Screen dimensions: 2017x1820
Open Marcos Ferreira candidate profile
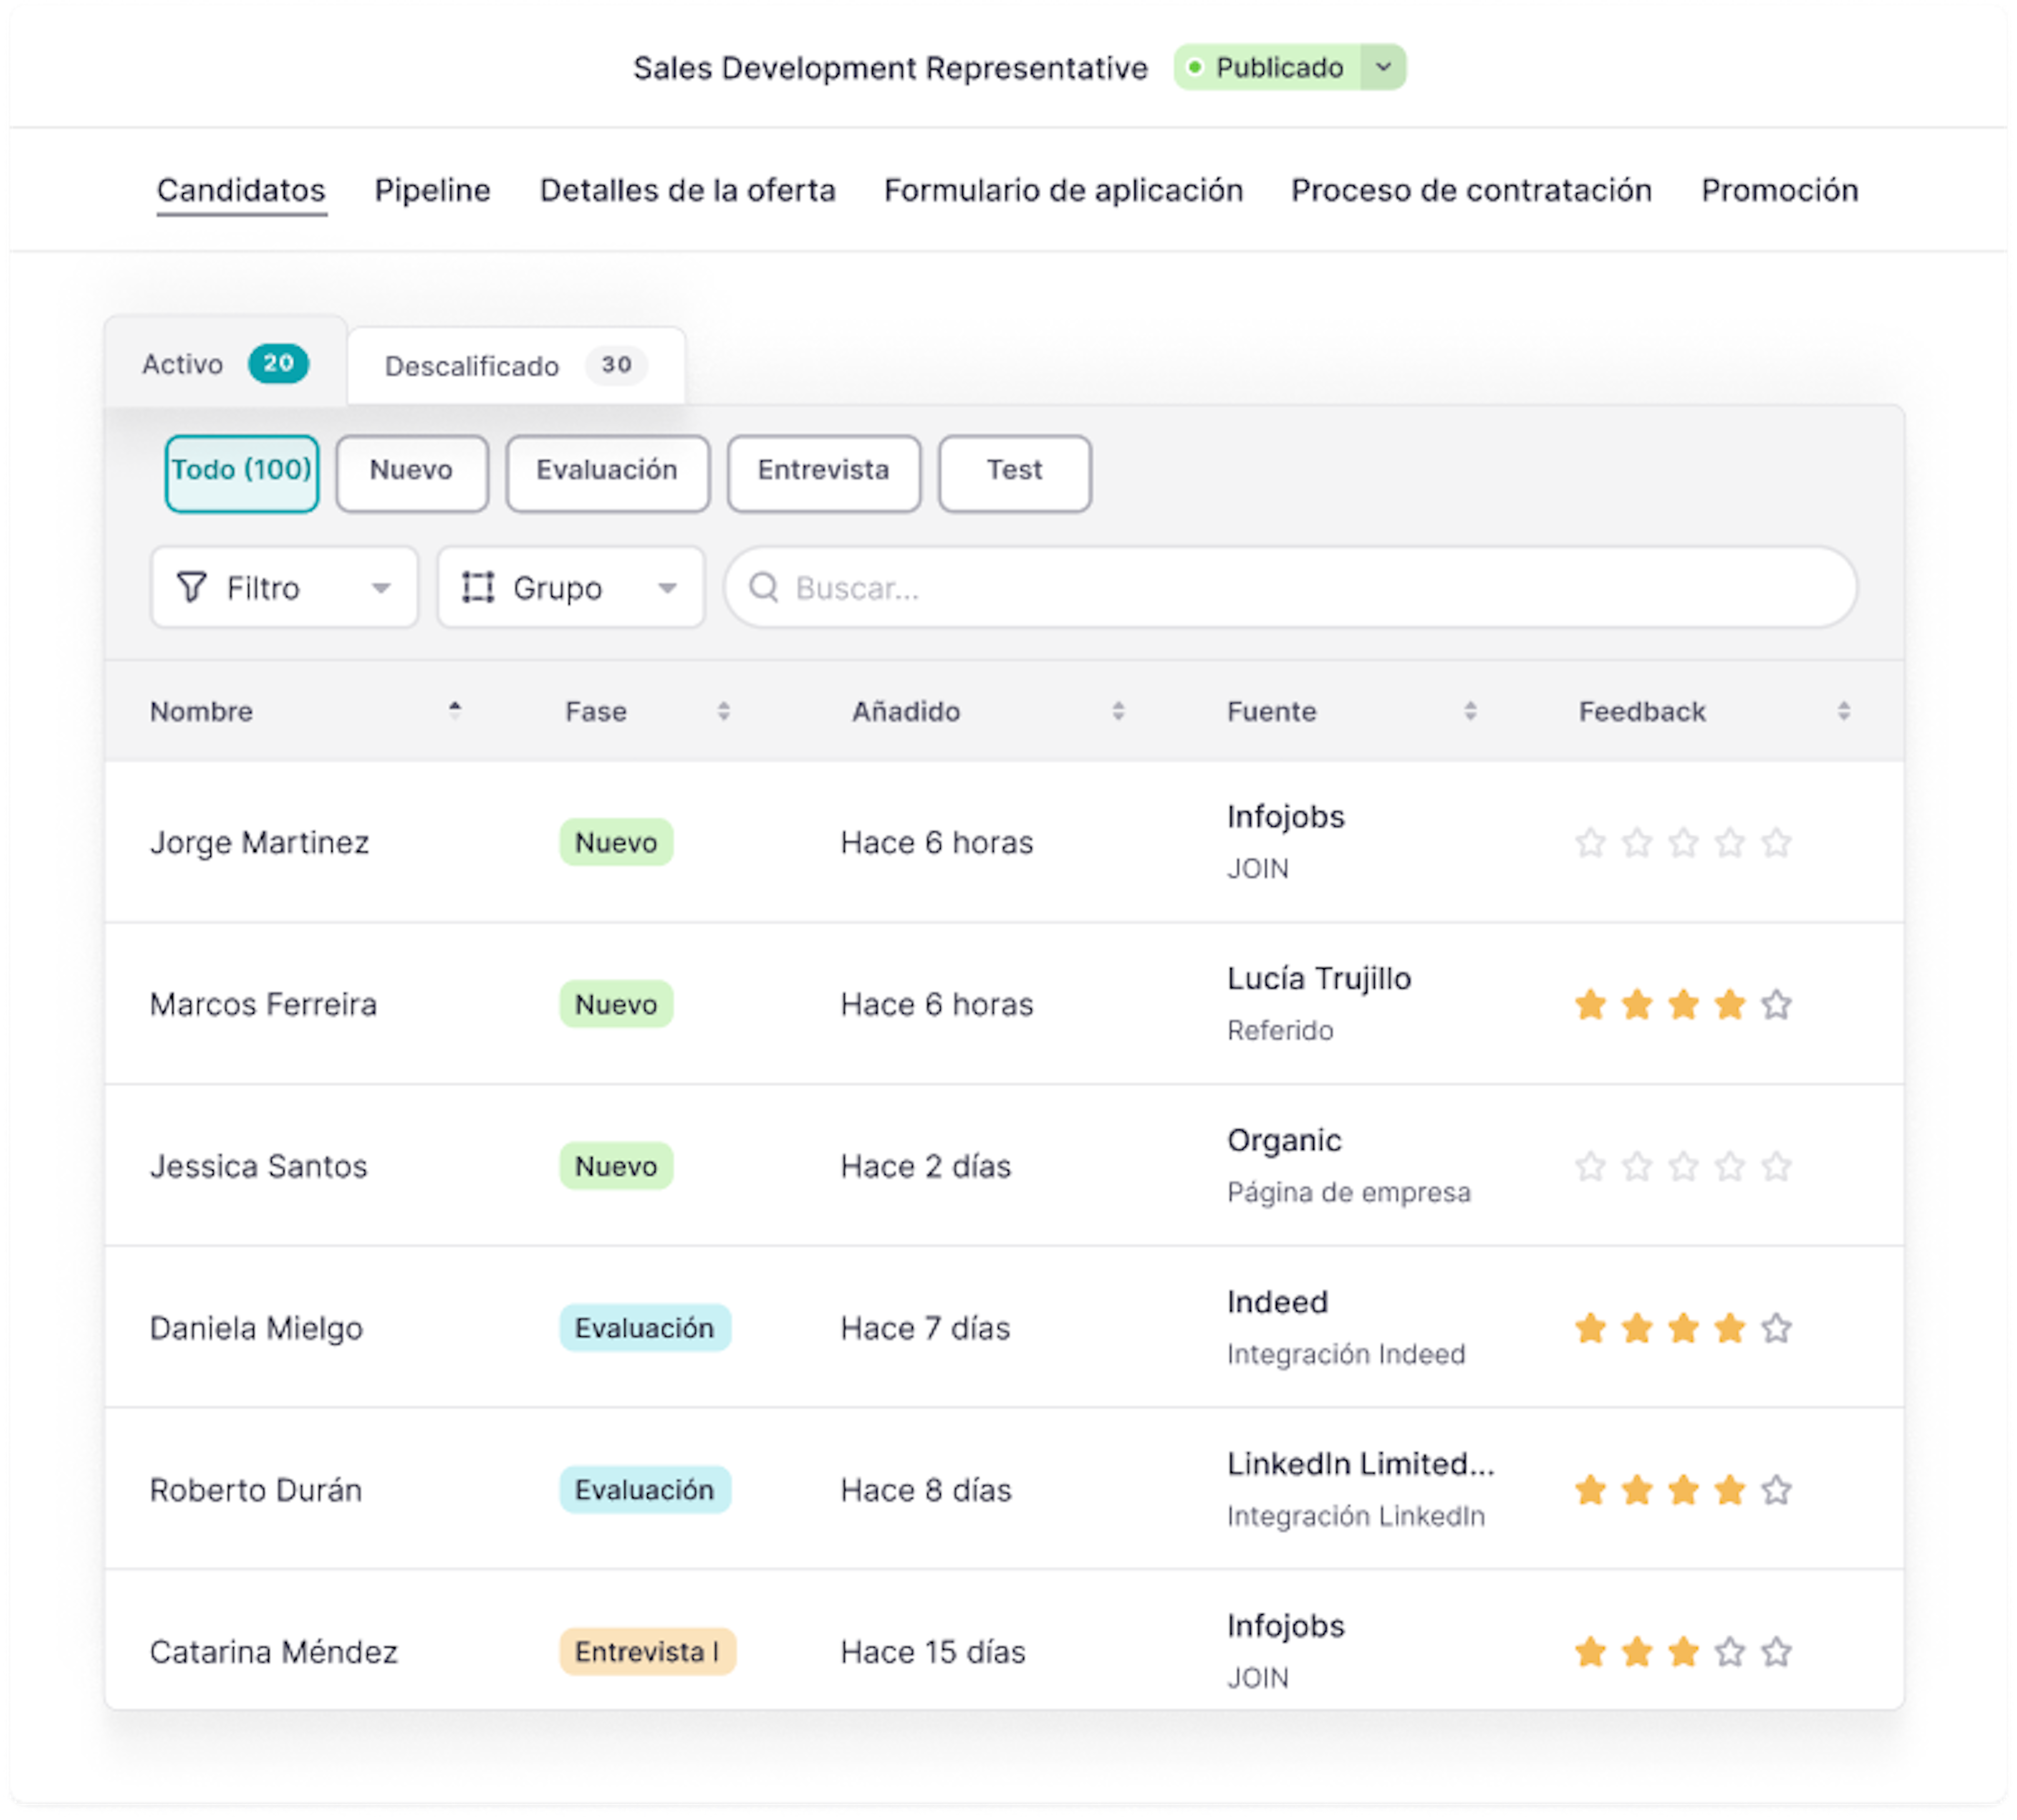(263, 1004)
